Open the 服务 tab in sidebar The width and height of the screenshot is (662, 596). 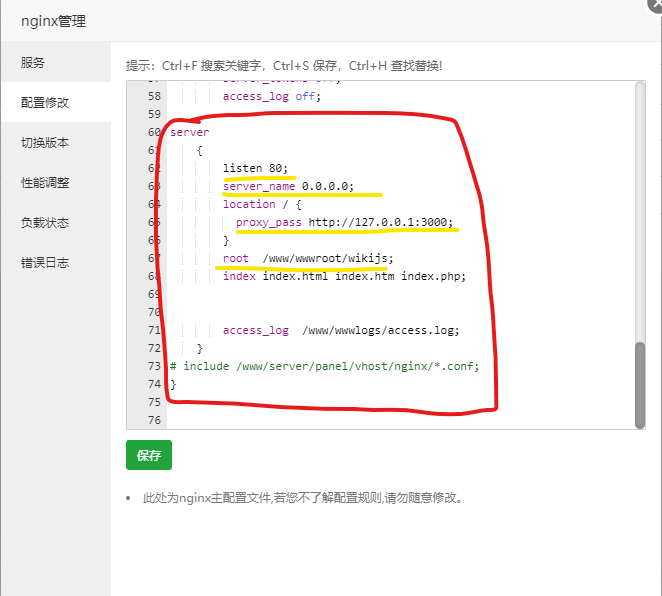56,62
